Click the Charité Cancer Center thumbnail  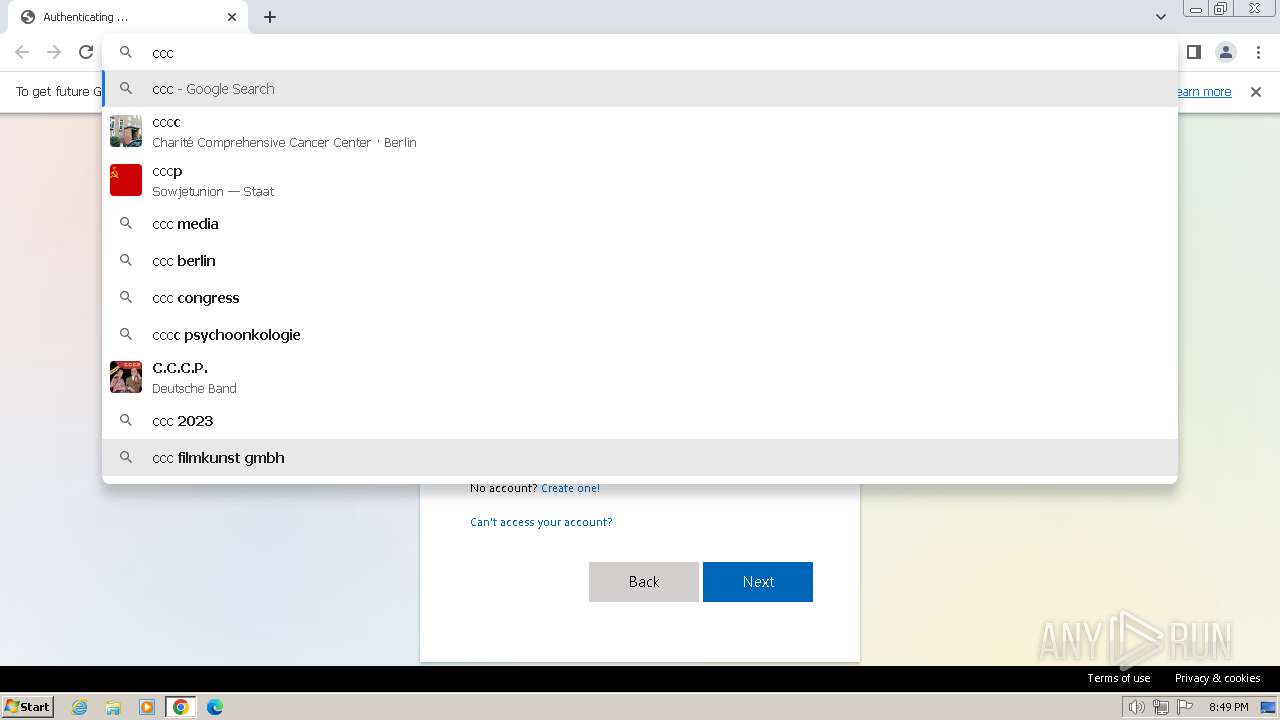pyautogui.click(x=126, y=131)
